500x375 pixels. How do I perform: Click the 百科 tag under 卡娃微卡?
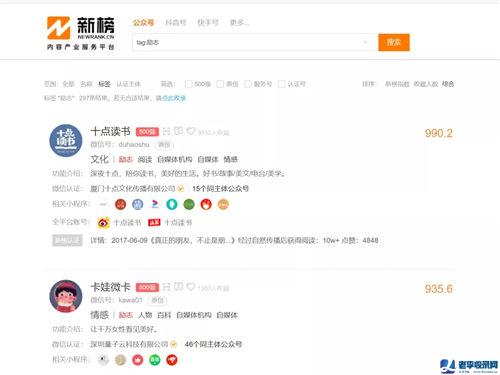tap(164, 315)
